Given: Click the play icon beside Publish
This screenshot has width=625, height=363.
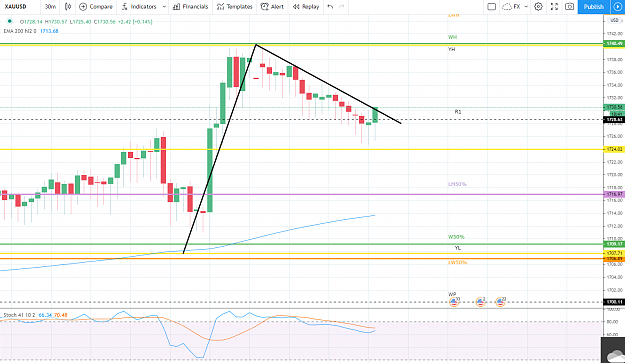Looking at the screenshot, I should 617,7.
